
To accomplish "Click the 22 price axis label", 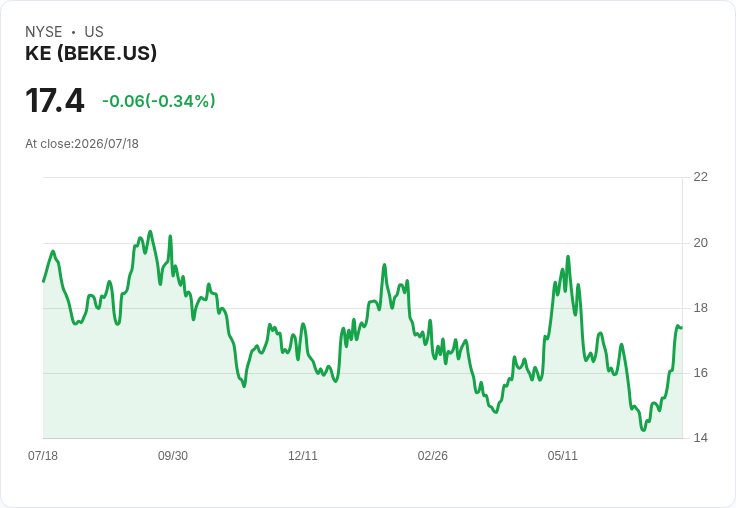I will click(700, 177).
